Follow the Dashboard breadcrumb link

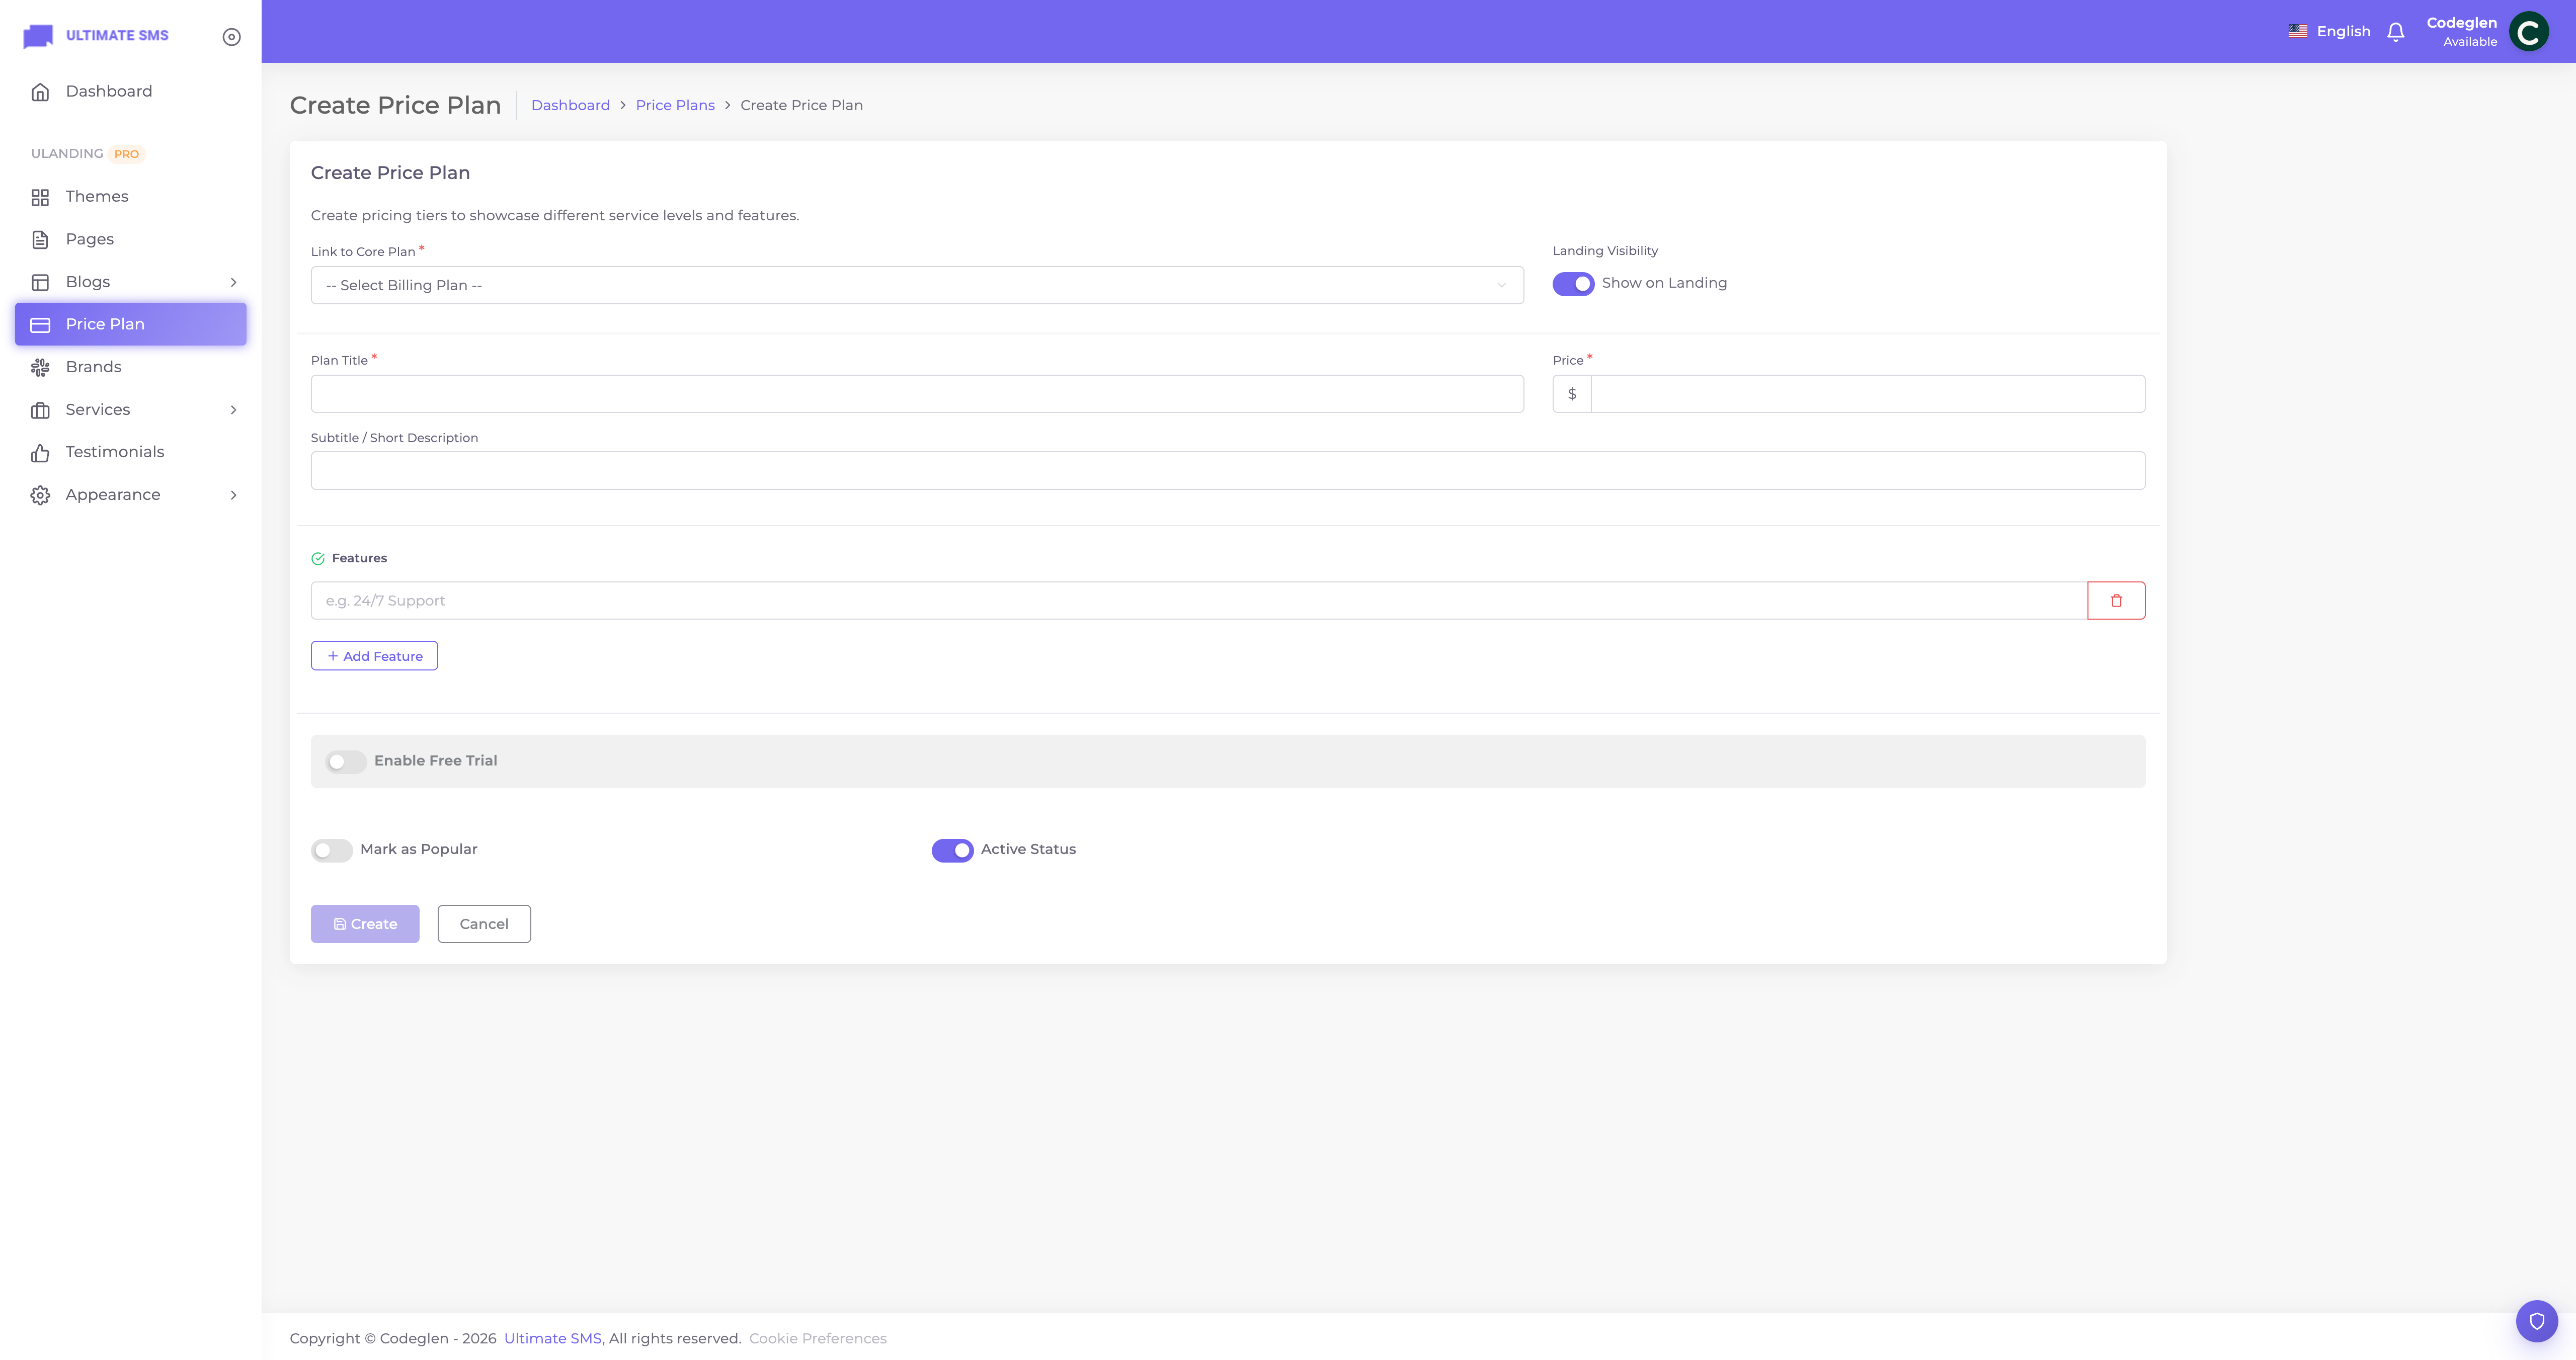(570, 105)
